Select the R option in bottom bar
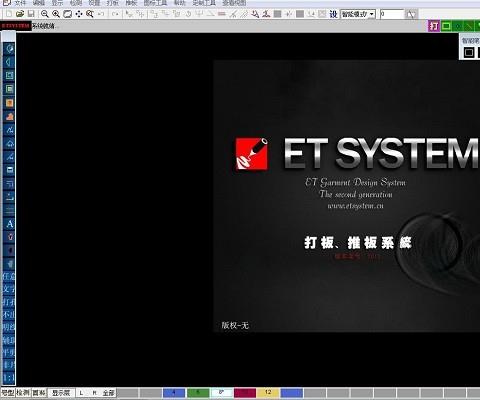Image resolution: width=480 pixels, height=400 pixels. 94,393
